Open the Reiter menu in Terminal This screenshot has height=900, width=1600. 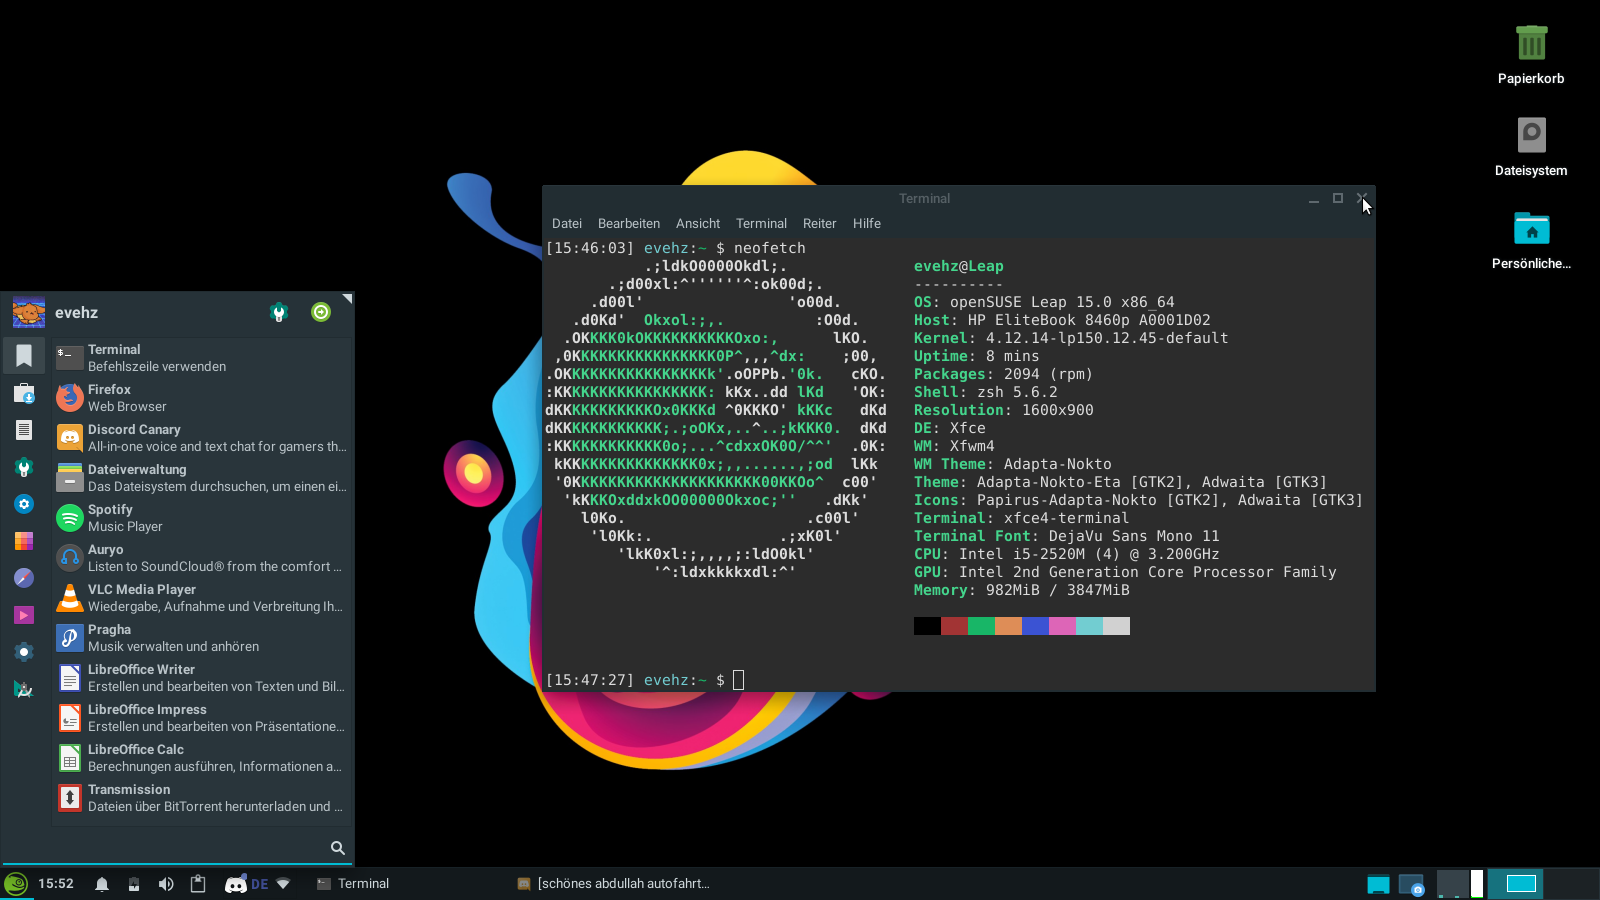point(819,224)
